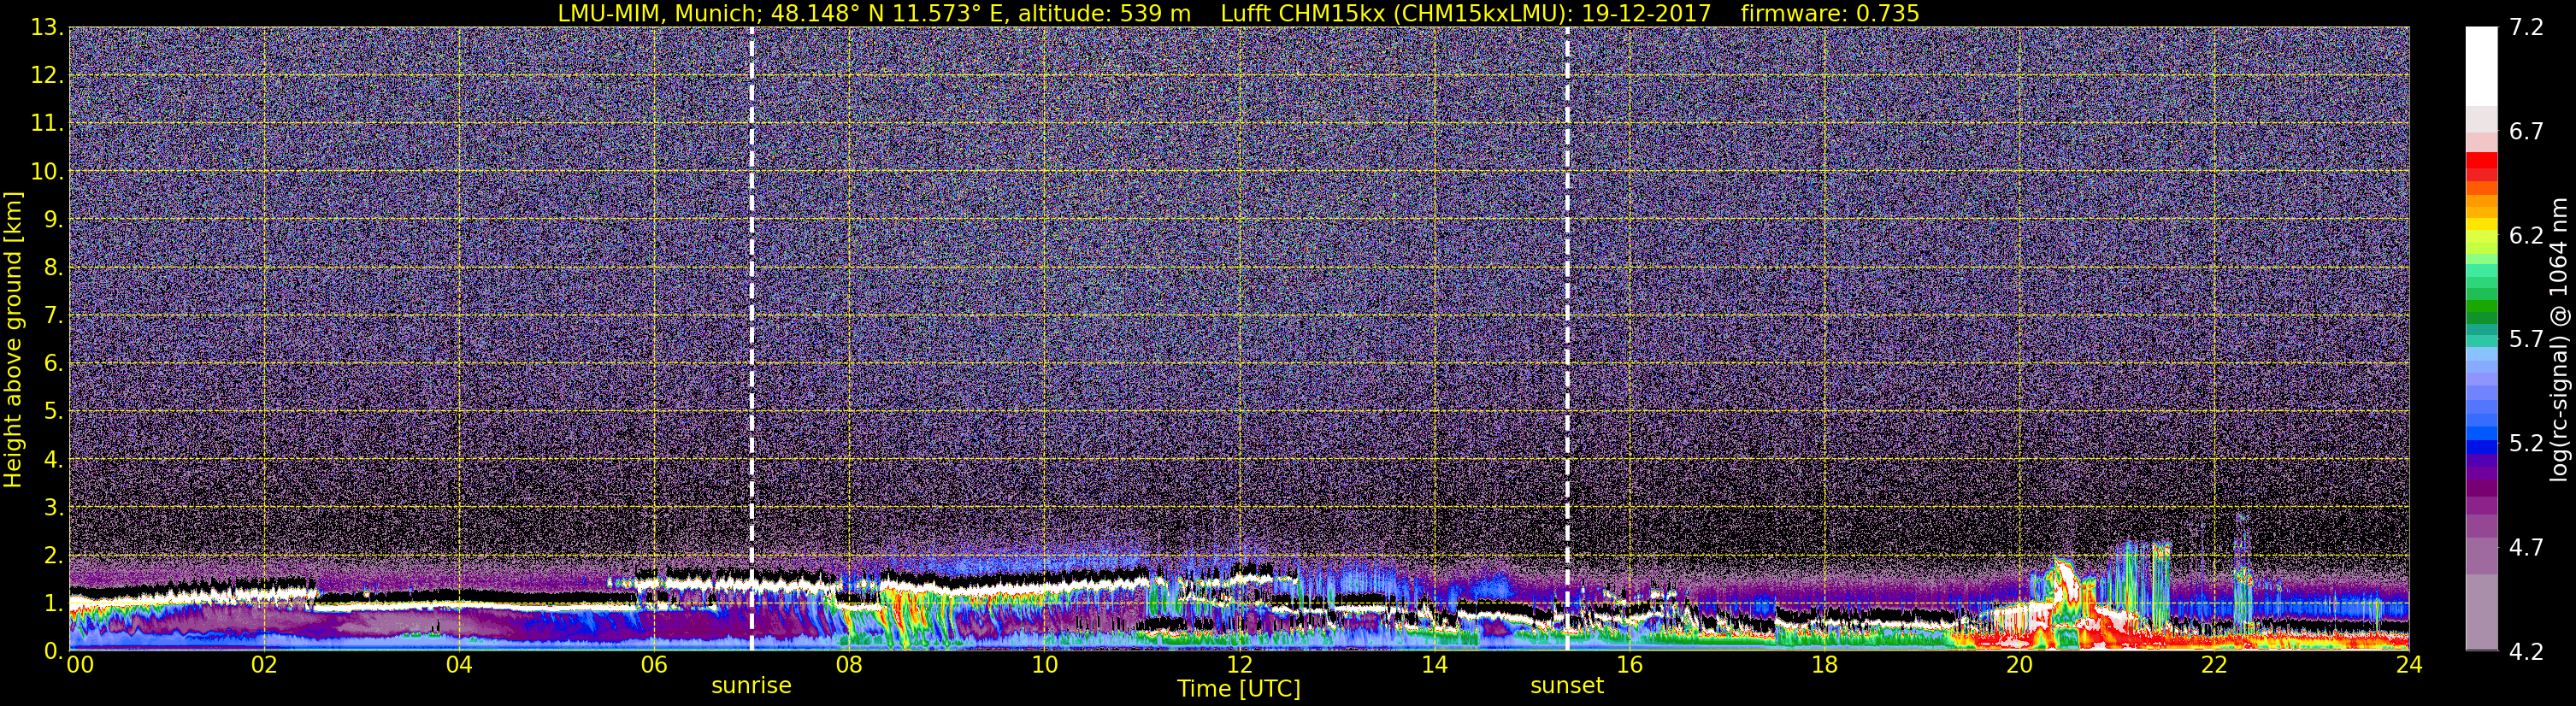The width and height of the screenshot is (2576, 706).
Task: Click the '5.7' colorbar tick value
Action: [2526, 339]
